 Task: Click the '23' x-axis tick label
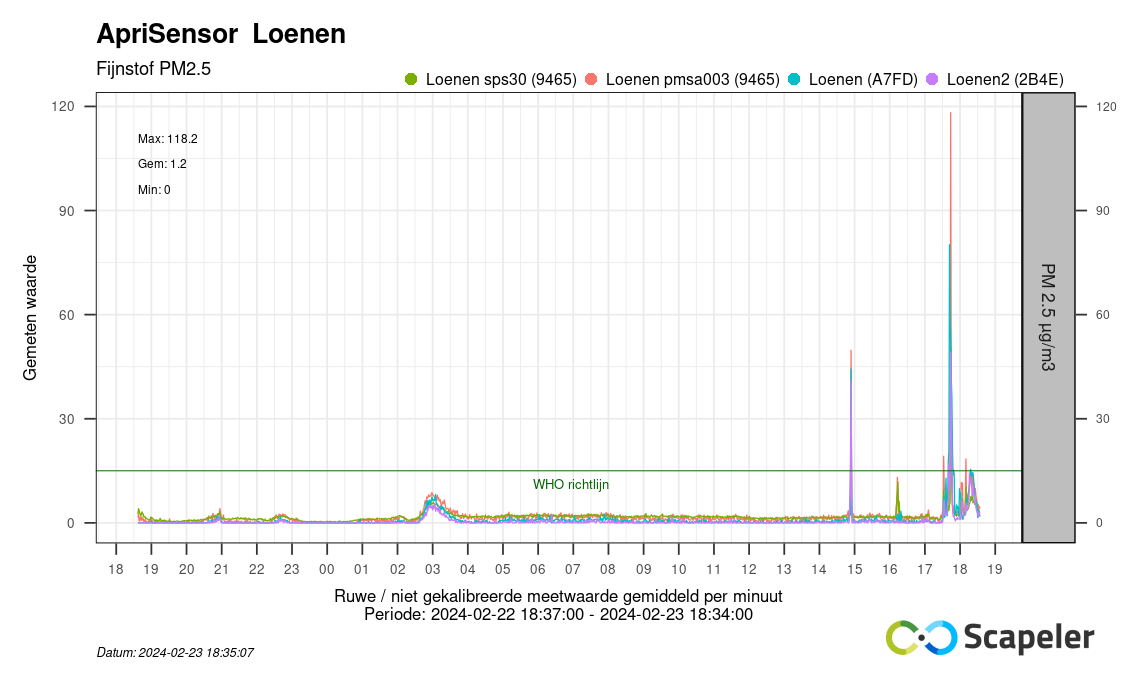(292, 570)
